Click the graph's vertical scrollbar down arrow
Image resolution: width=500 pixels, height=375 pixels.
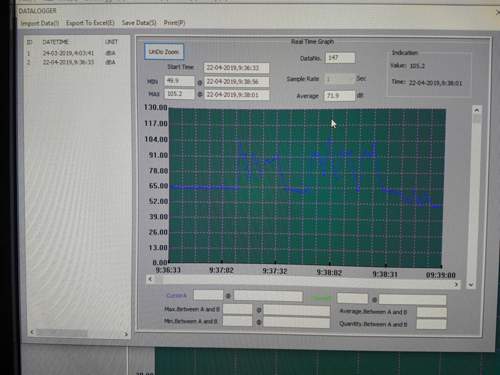pyautogui.click(x=471, y=285)
